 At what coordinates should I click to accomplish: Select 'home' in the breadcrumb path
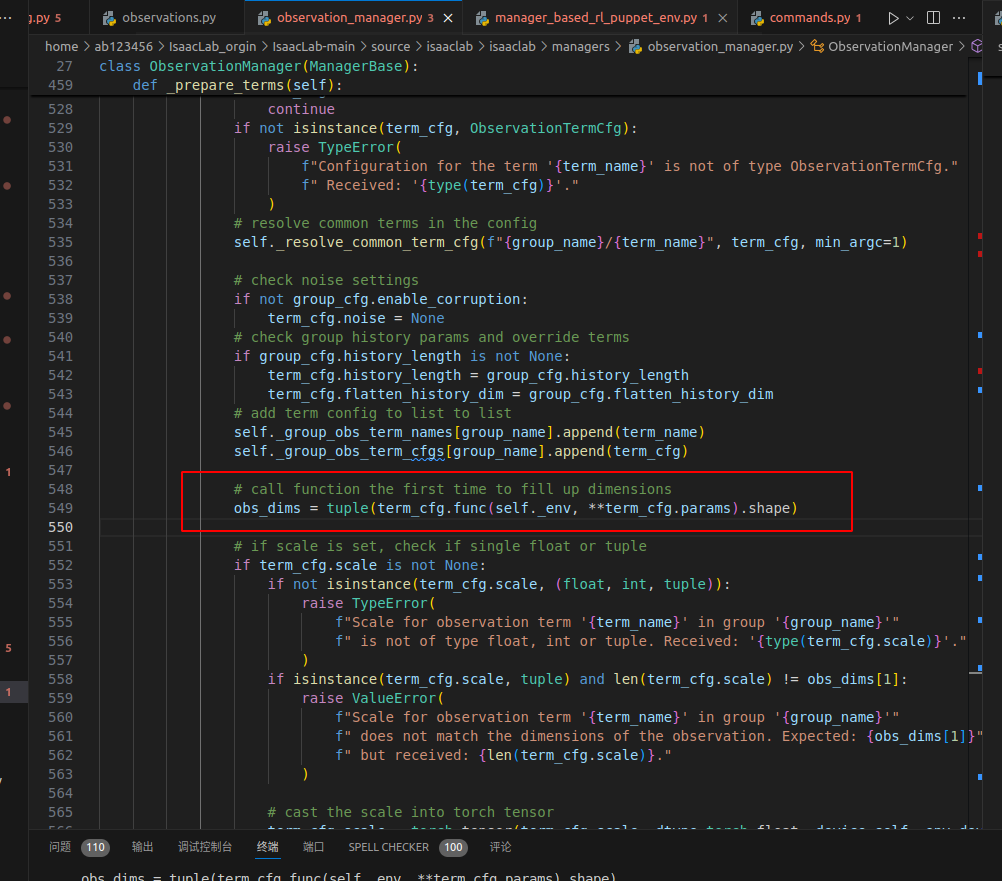(x=61, y=47)
